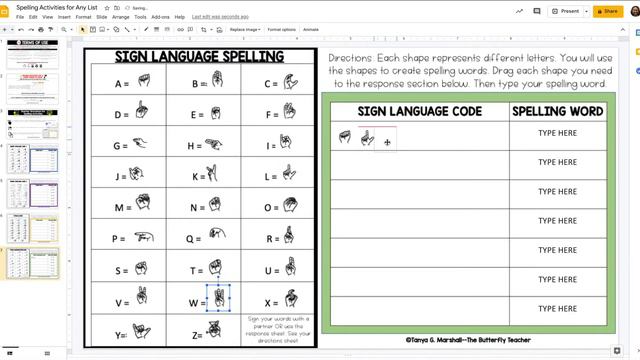Open the Line type dropdown arrow
The height and width of the screenshot is (360, 640).
click(x=134, y=30)
